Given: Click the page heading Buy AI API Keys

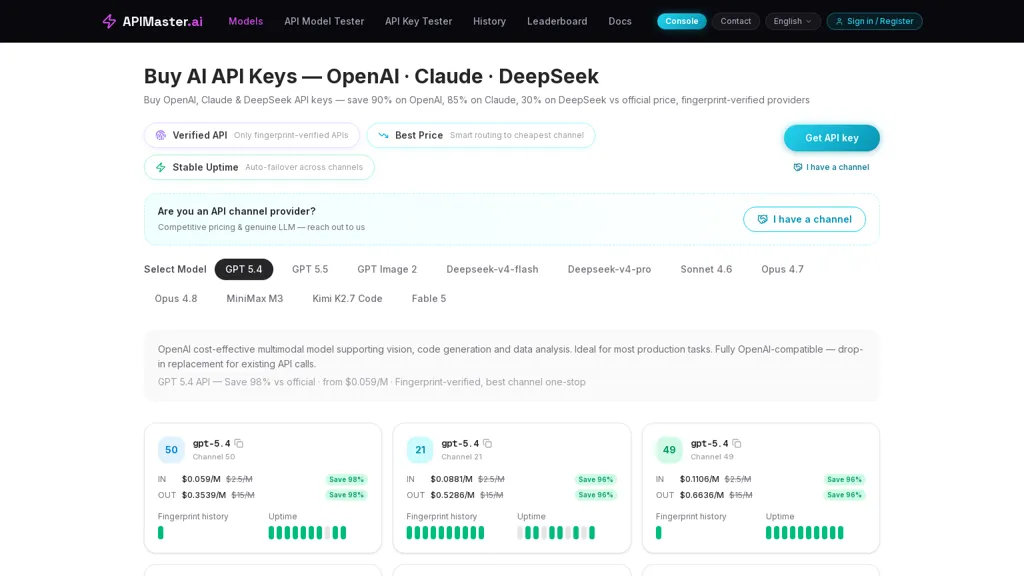Looking at the screenshot, I should pyautogui.click(x=371, y=76).
